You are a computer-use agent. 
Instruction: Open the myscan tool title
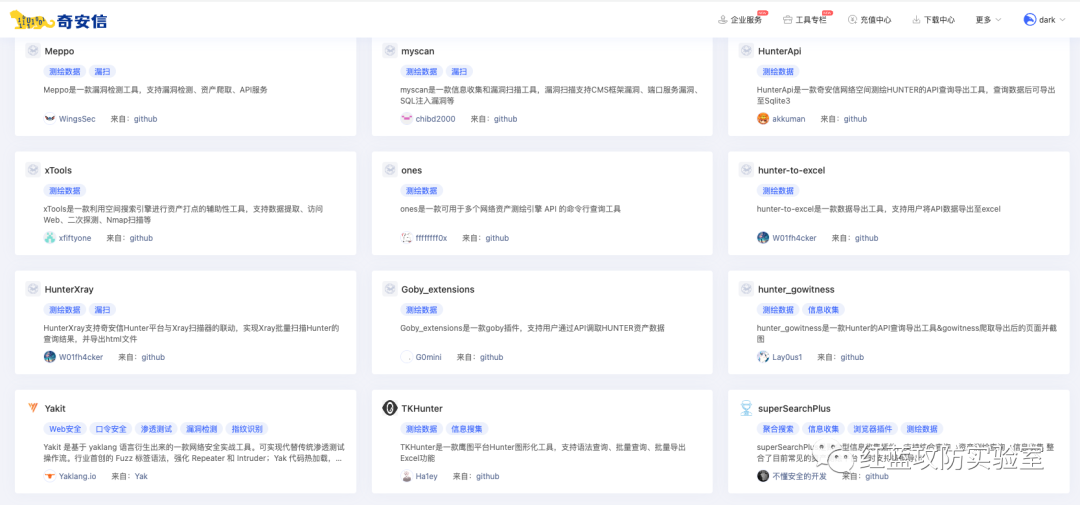coord(418,51)
